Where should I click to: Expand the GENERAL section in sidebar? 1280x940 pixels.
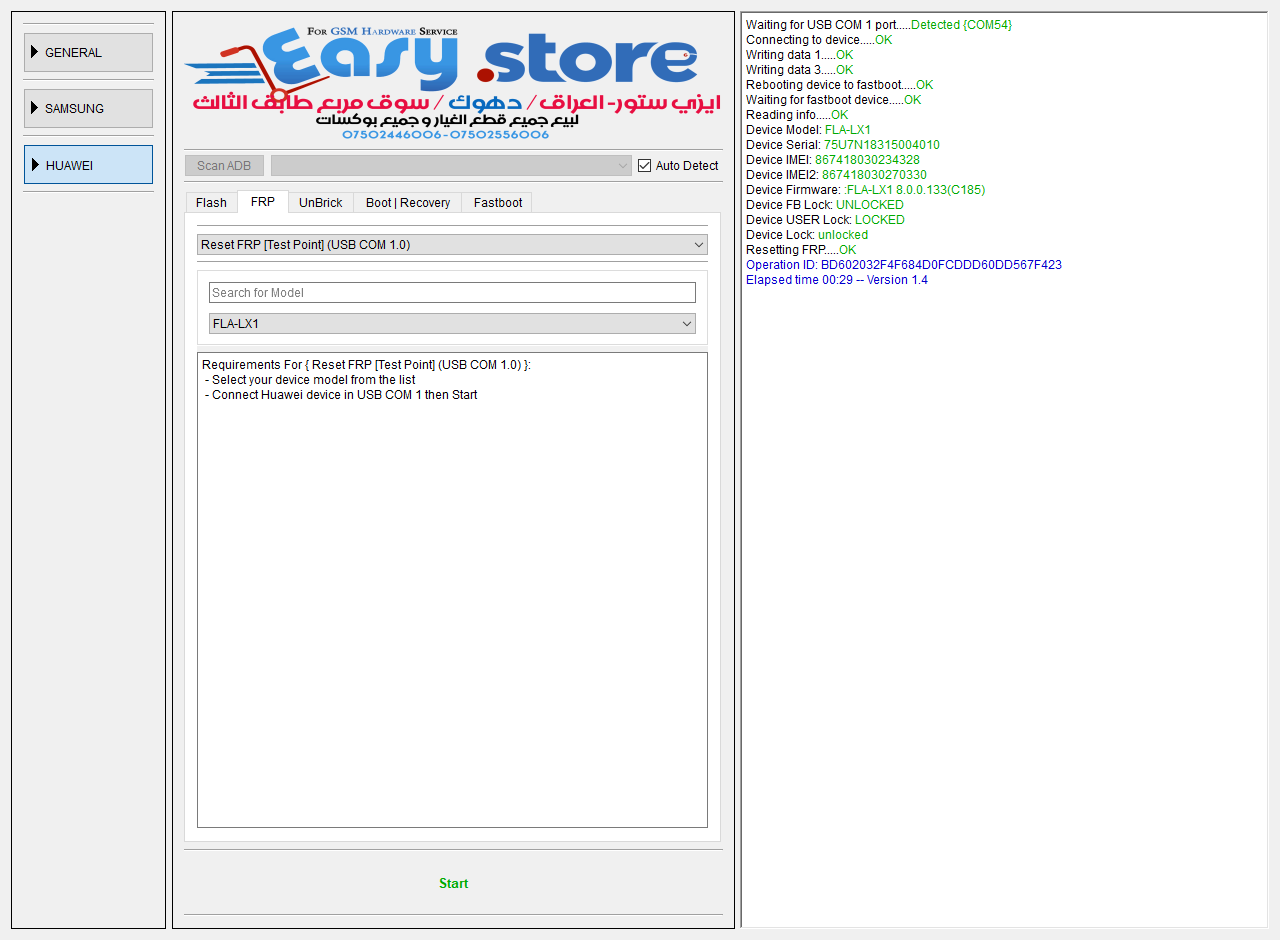[88, 52]
